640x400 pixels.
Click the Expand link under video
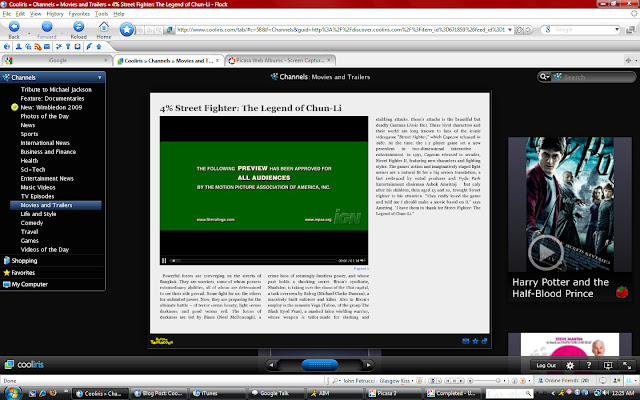point(361,269)
